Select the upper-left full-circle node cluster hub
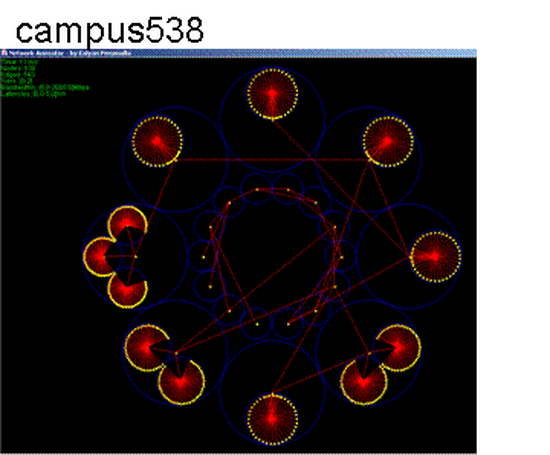This screenshot has width=550, height=455. (x=157, y=141)
